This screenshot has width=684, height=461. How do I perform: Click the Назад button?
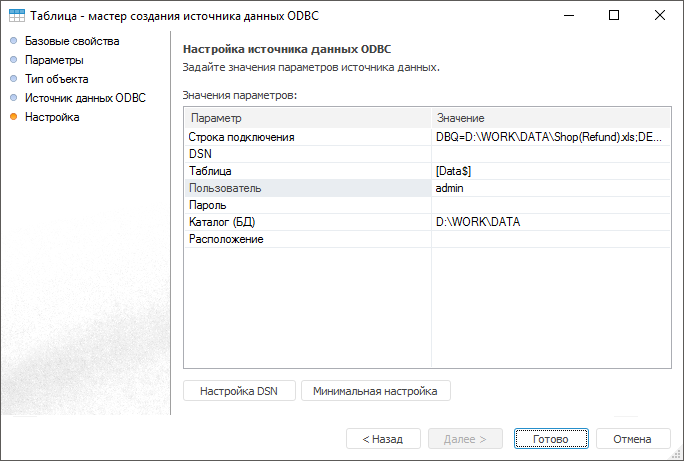[x=382, y=439]
